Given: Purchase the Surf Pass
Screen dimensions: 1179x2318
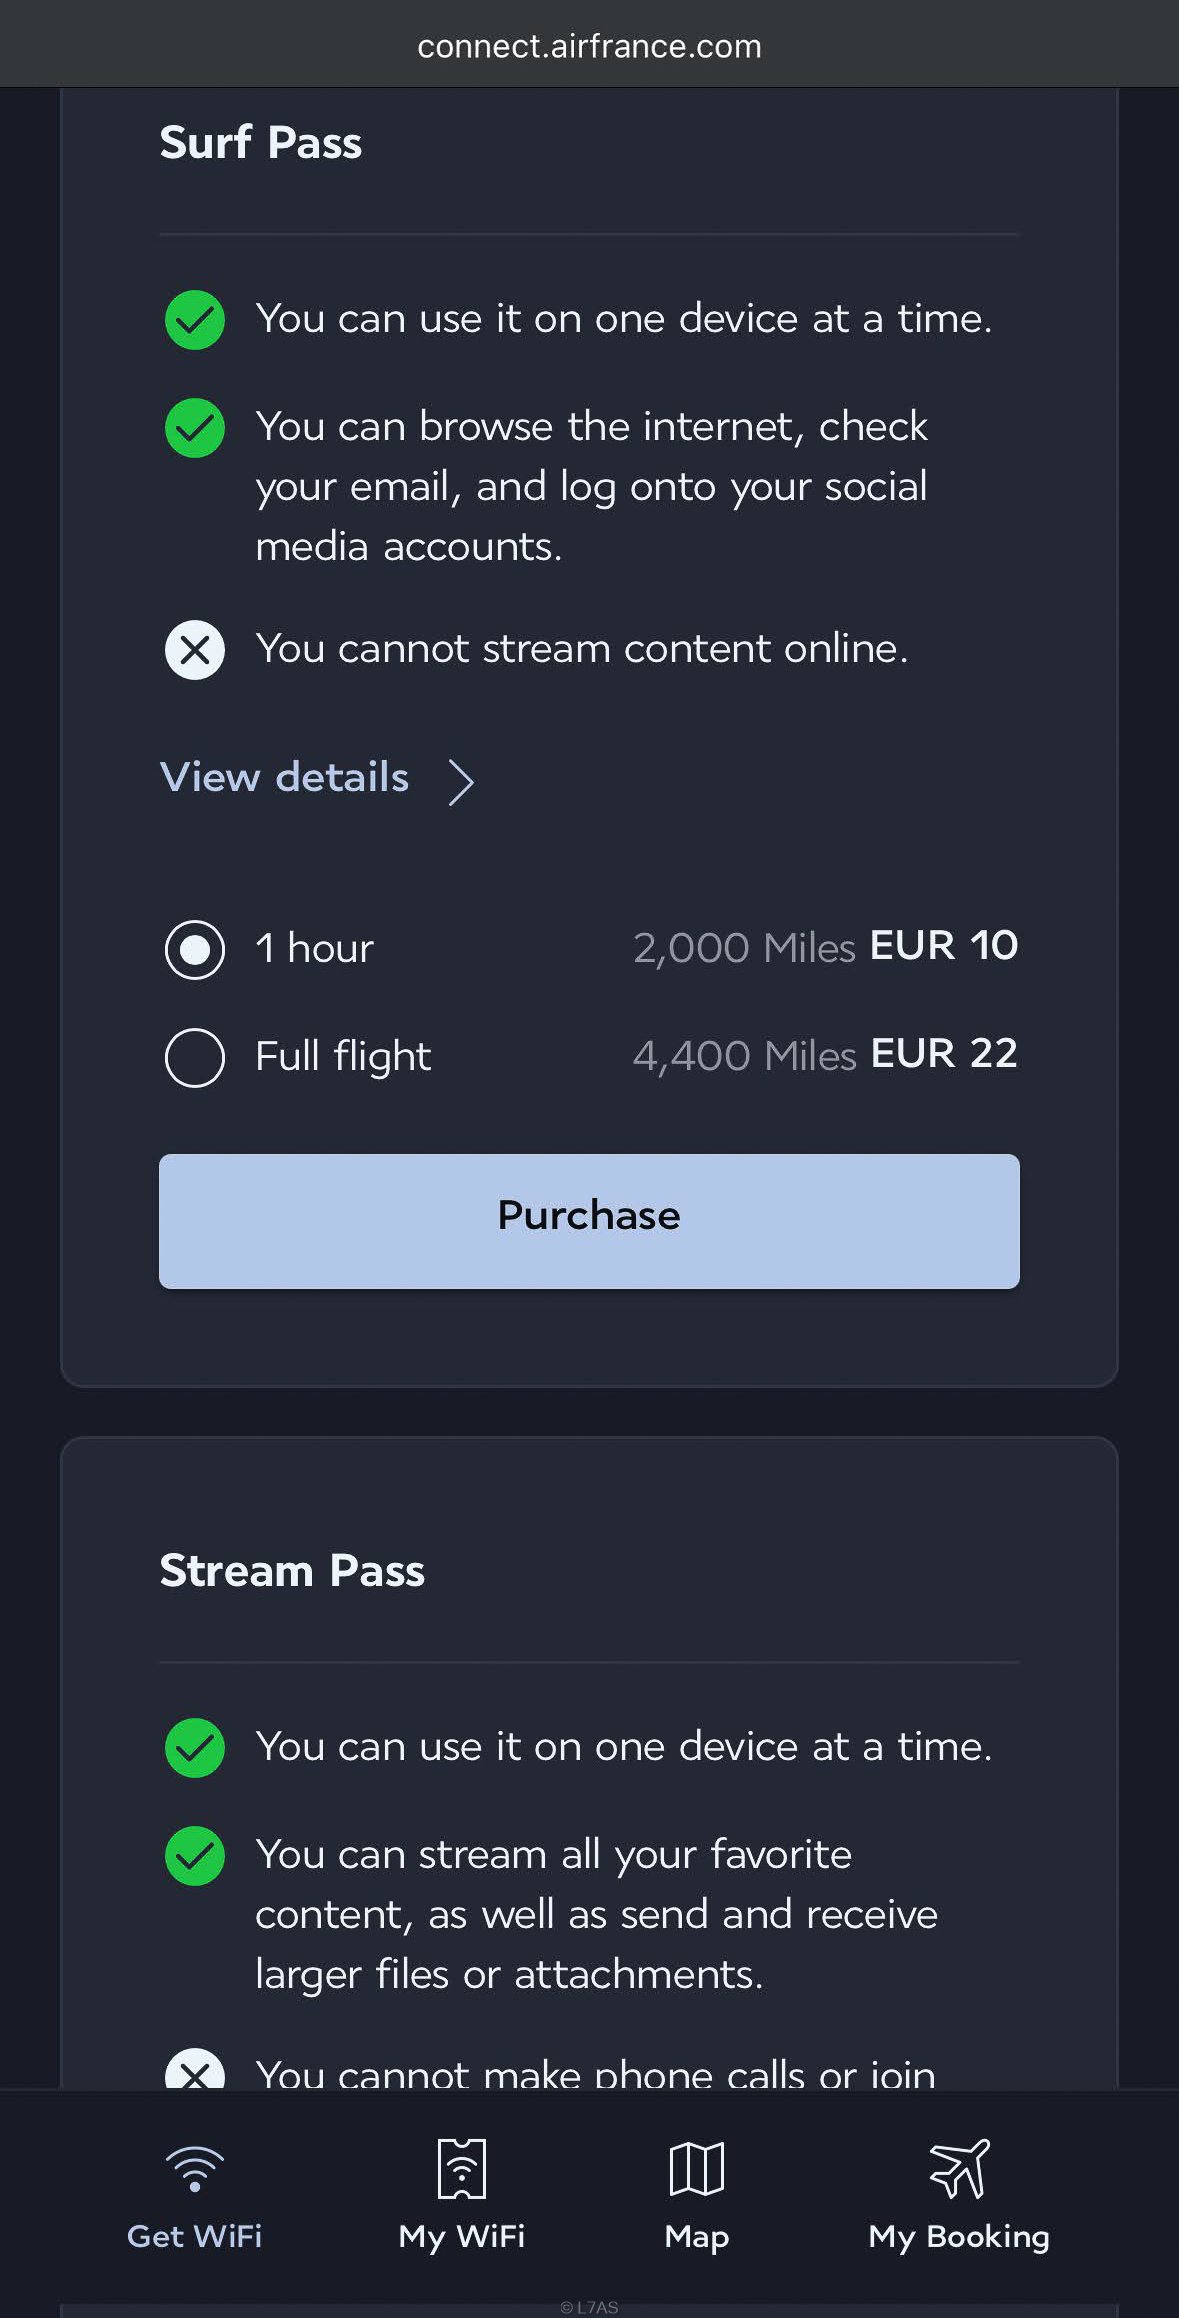Looking at the screenshot, I should 589,1221.
